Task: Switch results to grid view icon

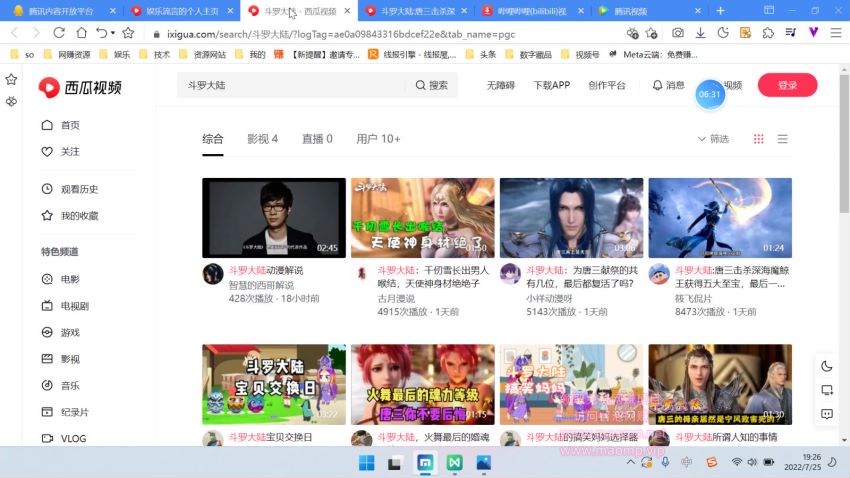Action: coord(758,139)
